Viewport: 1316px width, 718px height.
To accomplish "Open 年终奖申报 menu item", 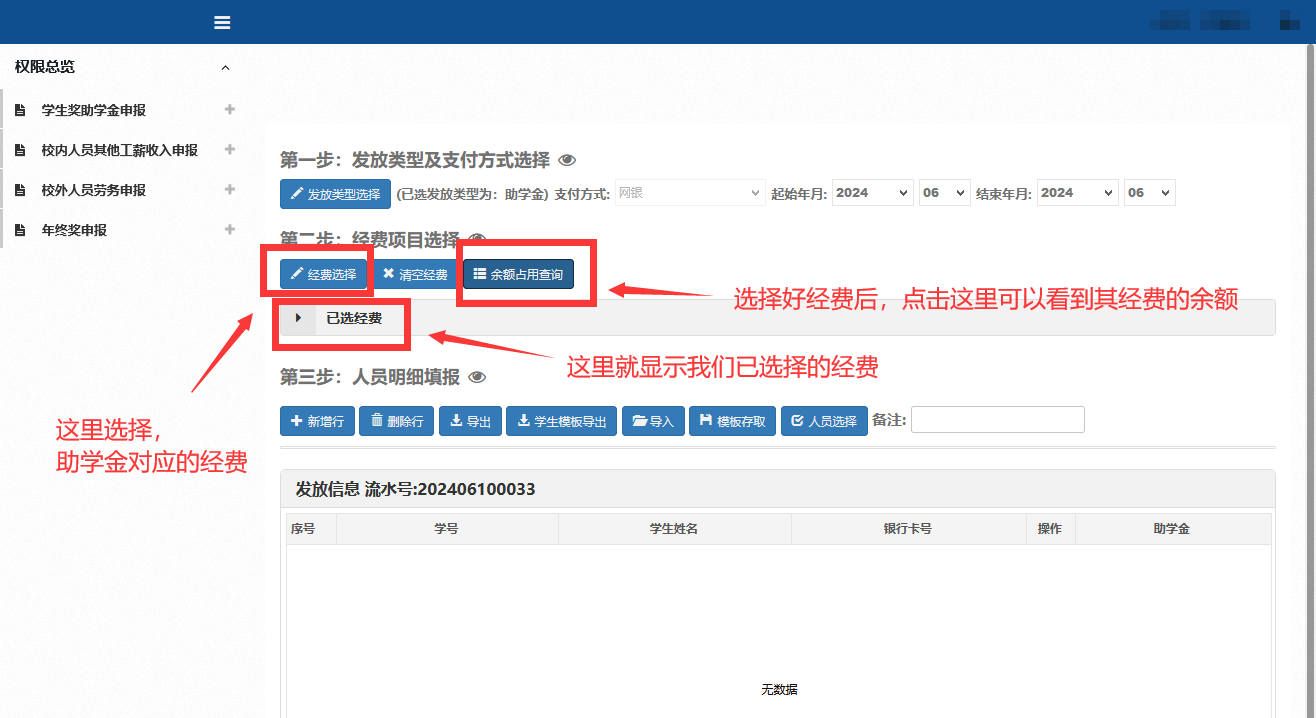I will [74, 230].
